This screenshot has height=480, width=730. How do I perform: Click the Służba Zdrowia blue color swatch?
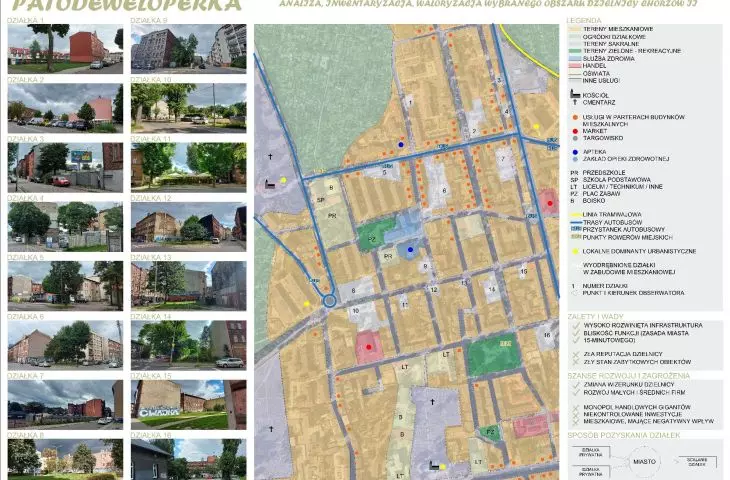click(575, 58)
